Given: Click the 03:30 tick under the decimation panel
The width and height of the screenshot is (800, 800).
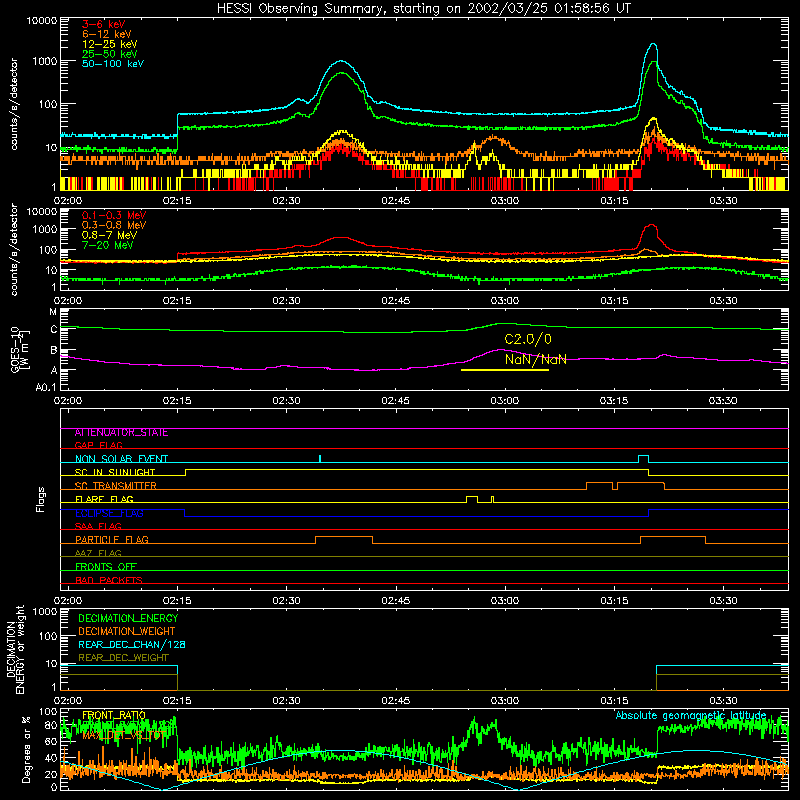Looking at the screenshot, I should [x=723, y=701].
